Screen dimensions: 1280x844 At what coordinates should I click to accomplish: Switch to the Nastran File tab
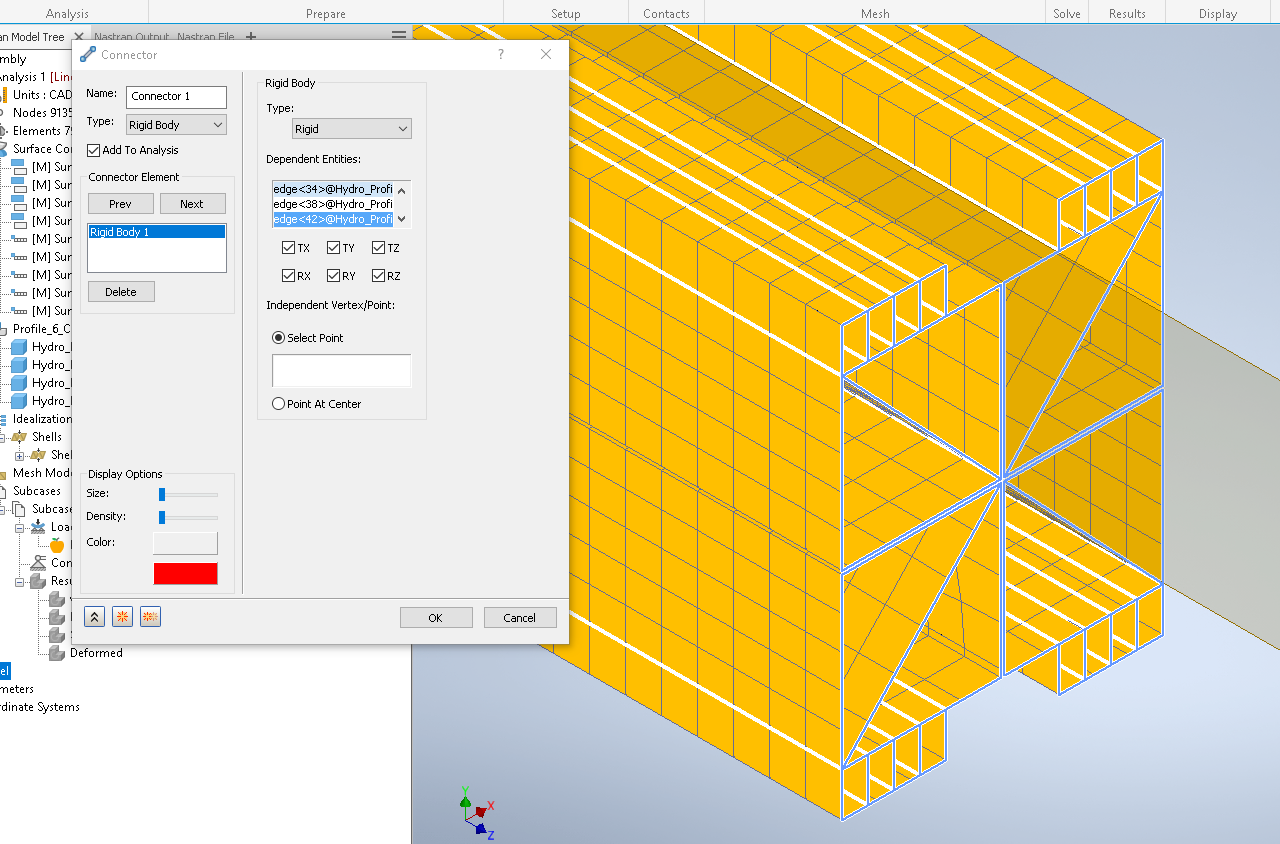(205, 36)
